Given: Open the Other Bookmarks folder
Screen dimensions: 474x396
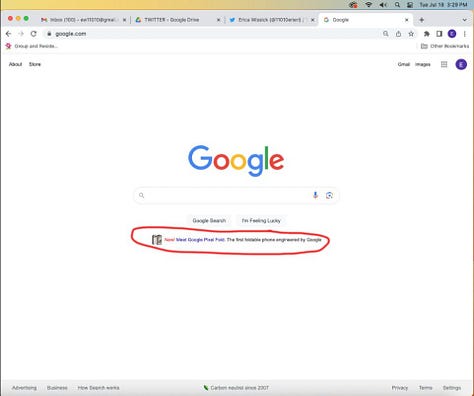Looking at the screenshot, I should click(x=445, y=46).
